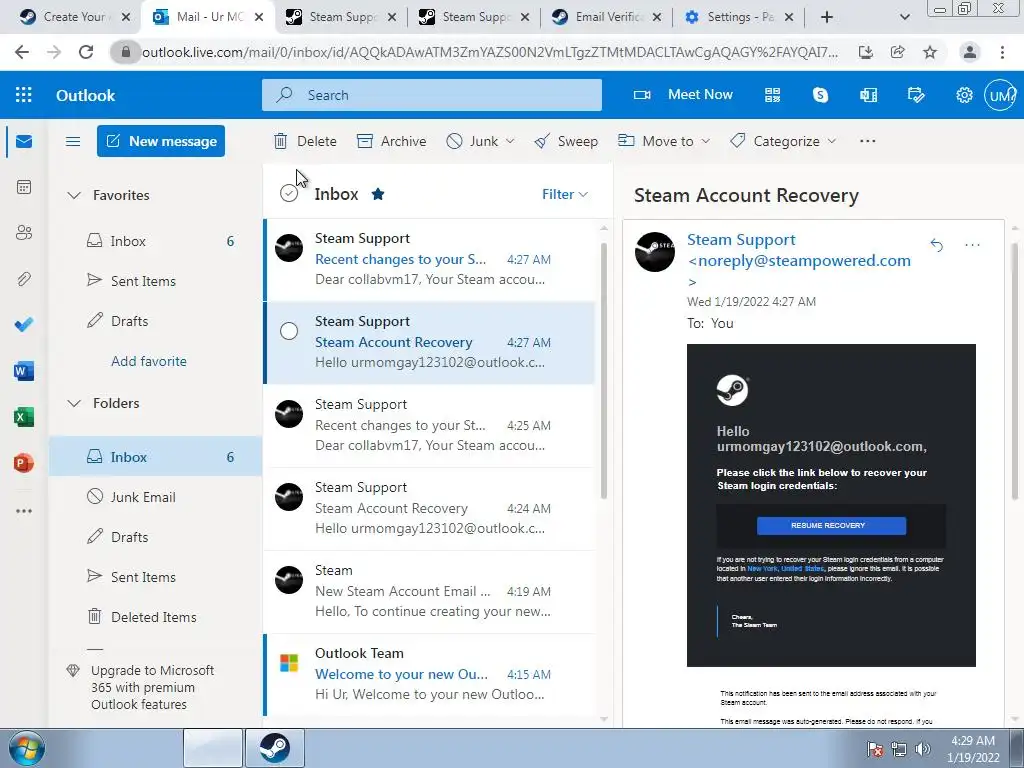Open the Windows Start button
This screenshot has height=768, width=1024.
coord(27,748)
